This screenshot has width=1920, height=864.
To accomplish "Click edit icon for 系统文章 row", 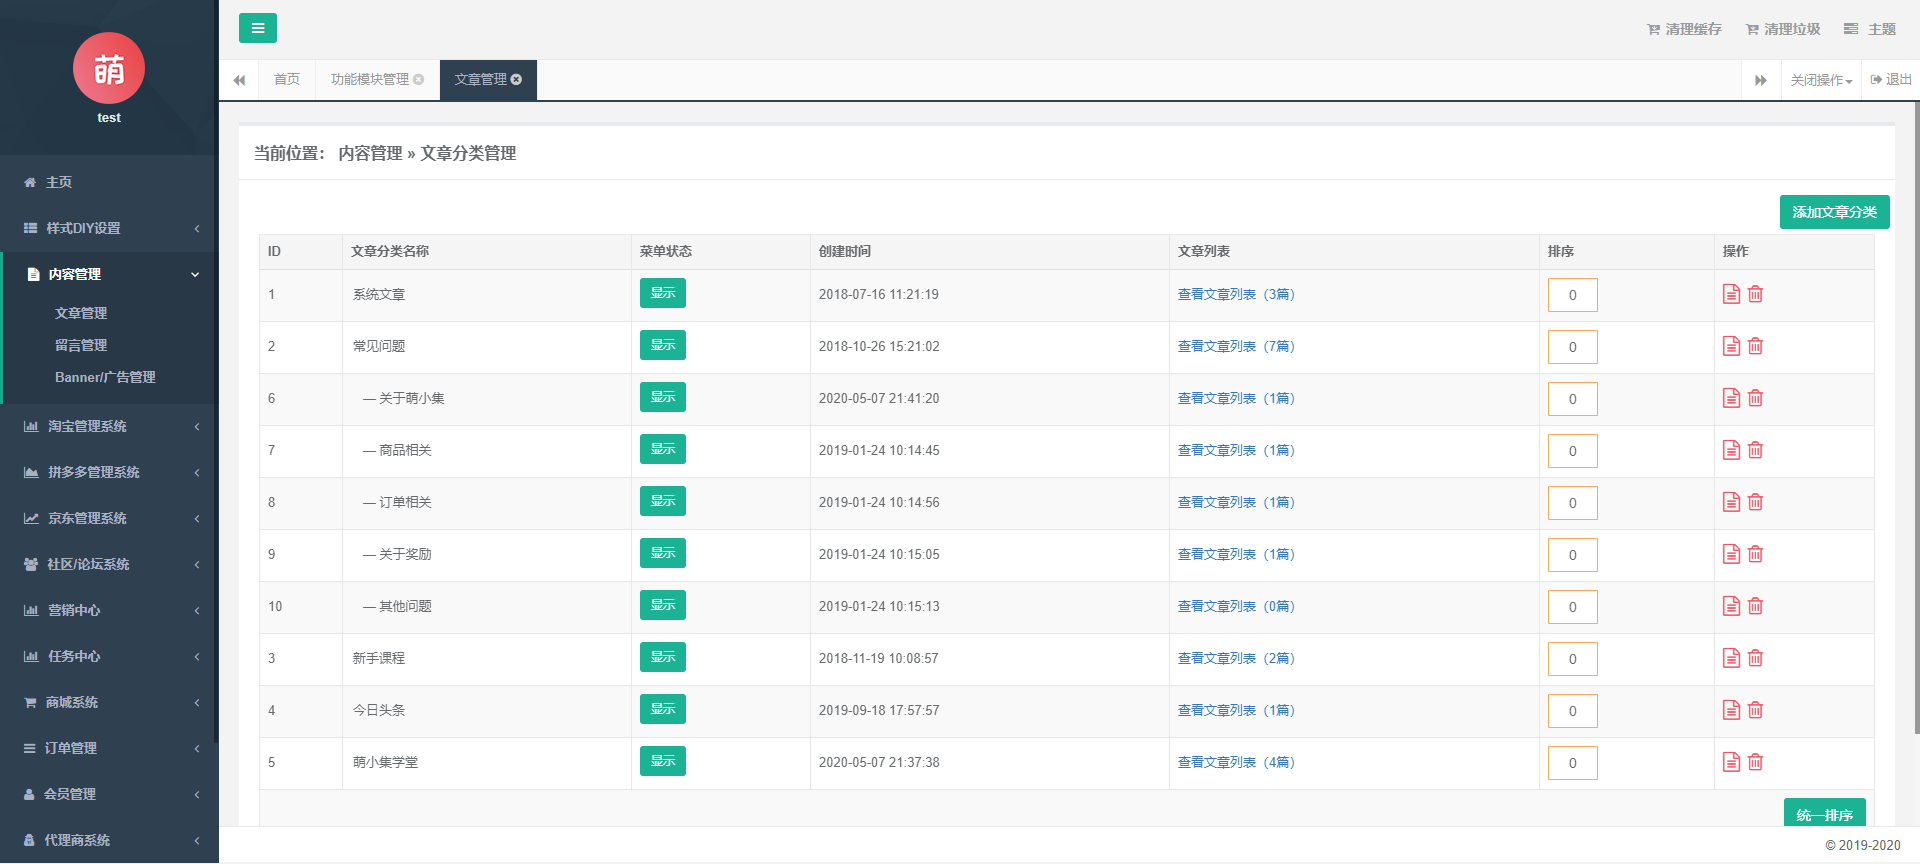I will (1731, 294).
